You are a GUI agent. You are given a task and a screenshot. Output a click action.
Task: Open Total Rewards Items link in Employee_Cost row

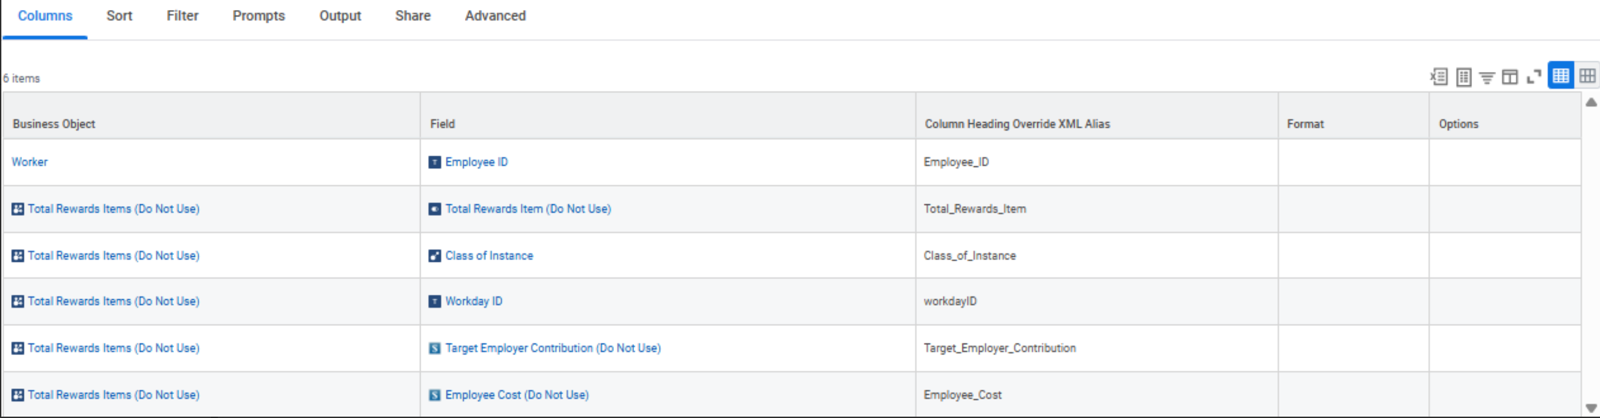[x=114, y=395]
